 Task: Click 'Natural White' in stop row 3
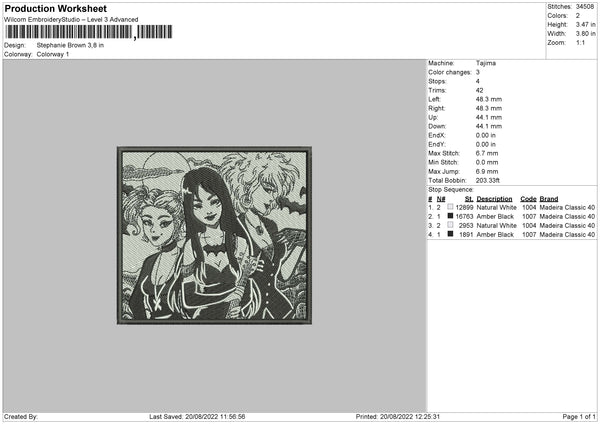pos(496,226)
